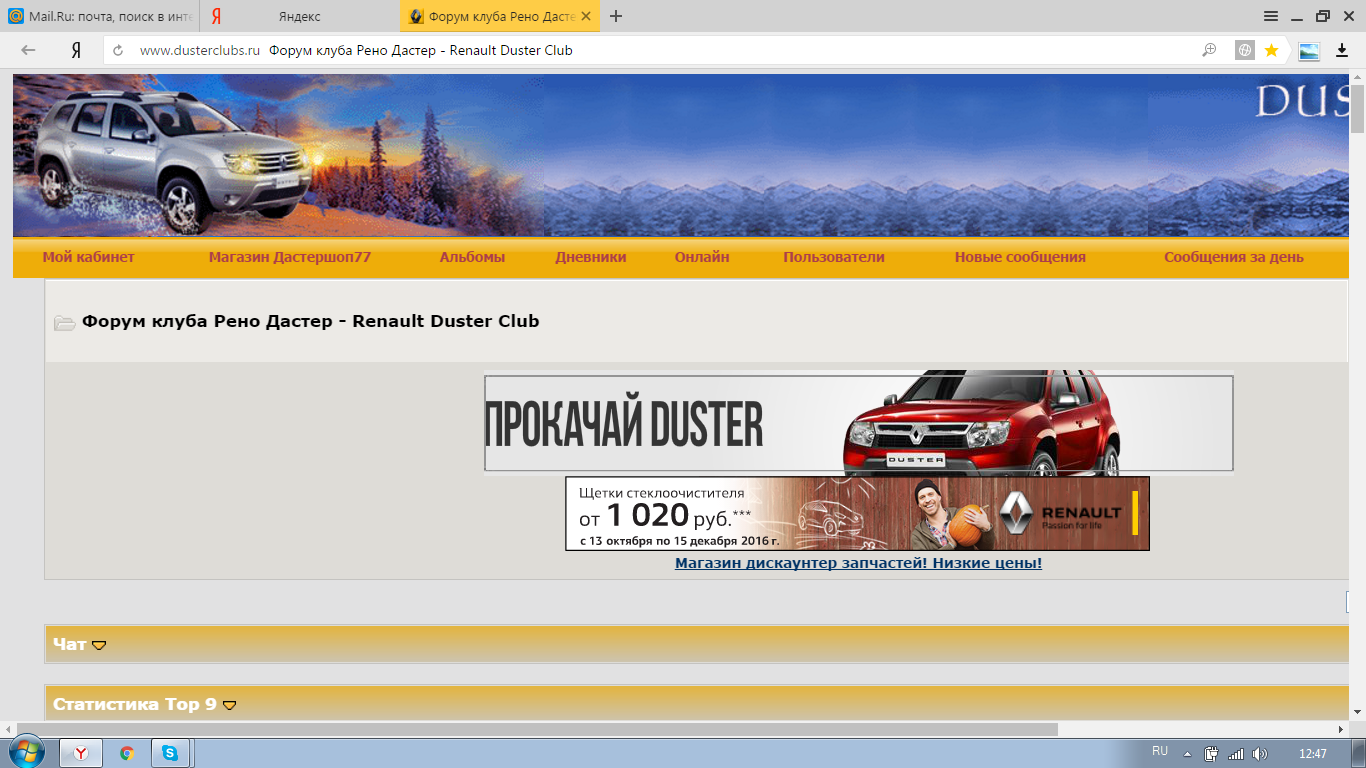Click the yellow bookmark star

(1272, 50)
